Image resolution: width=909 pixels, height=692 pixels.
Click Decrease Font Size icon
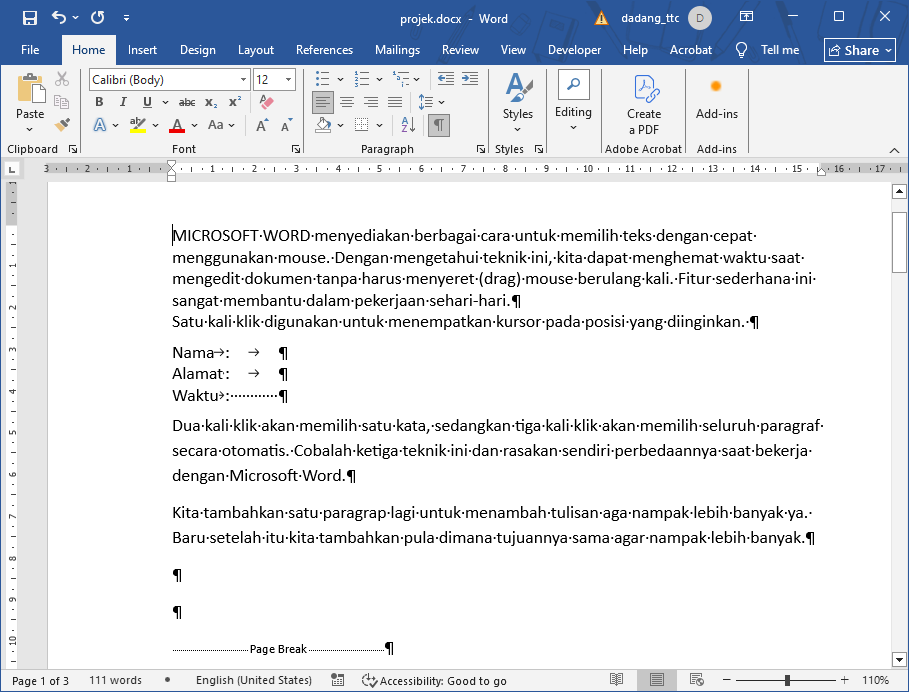[286, 125]
